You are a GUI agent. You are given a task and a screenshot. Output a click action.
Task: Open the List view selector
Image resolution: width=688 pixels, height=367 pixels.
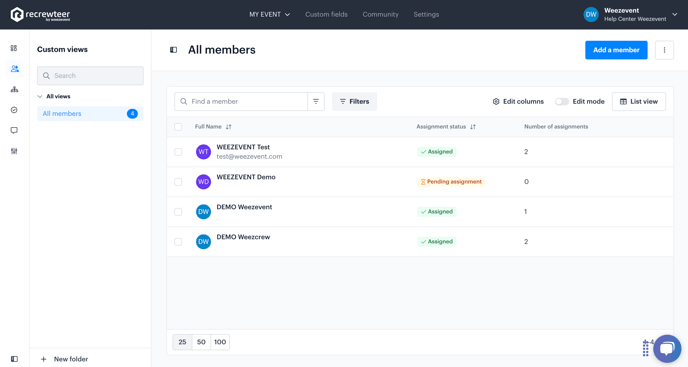click(x=639, y=101)
